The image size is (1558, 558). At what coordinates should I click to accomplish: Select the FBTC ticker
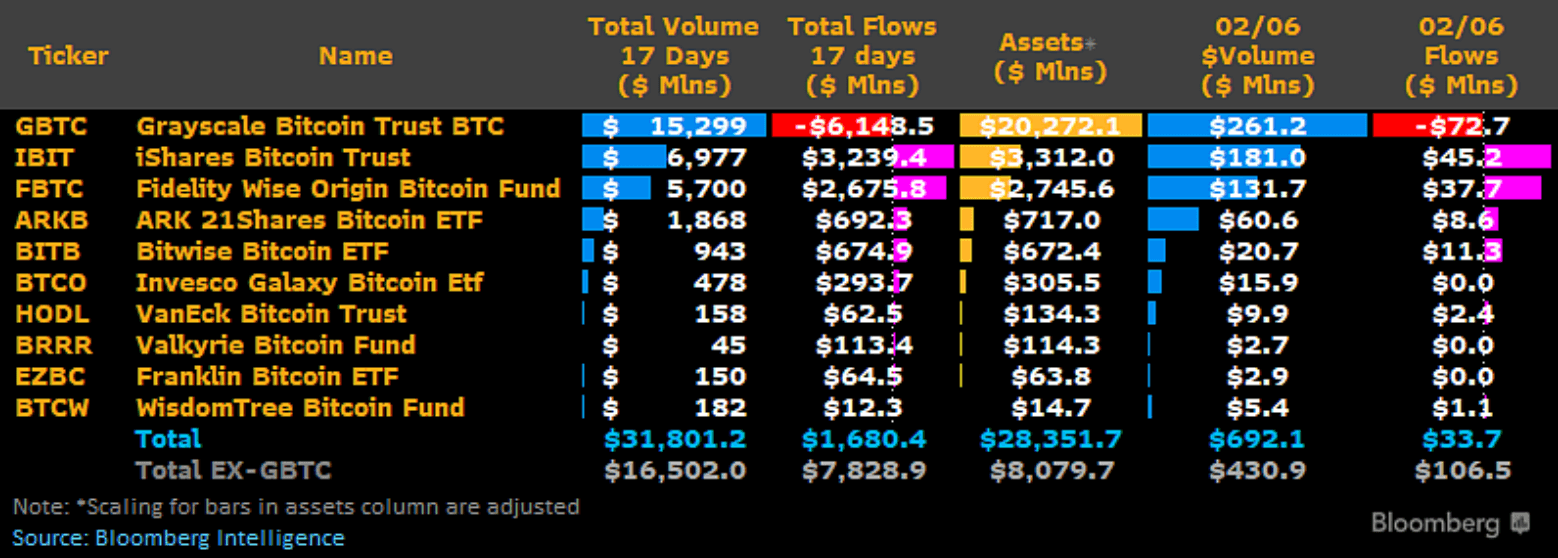click(49, 188)
